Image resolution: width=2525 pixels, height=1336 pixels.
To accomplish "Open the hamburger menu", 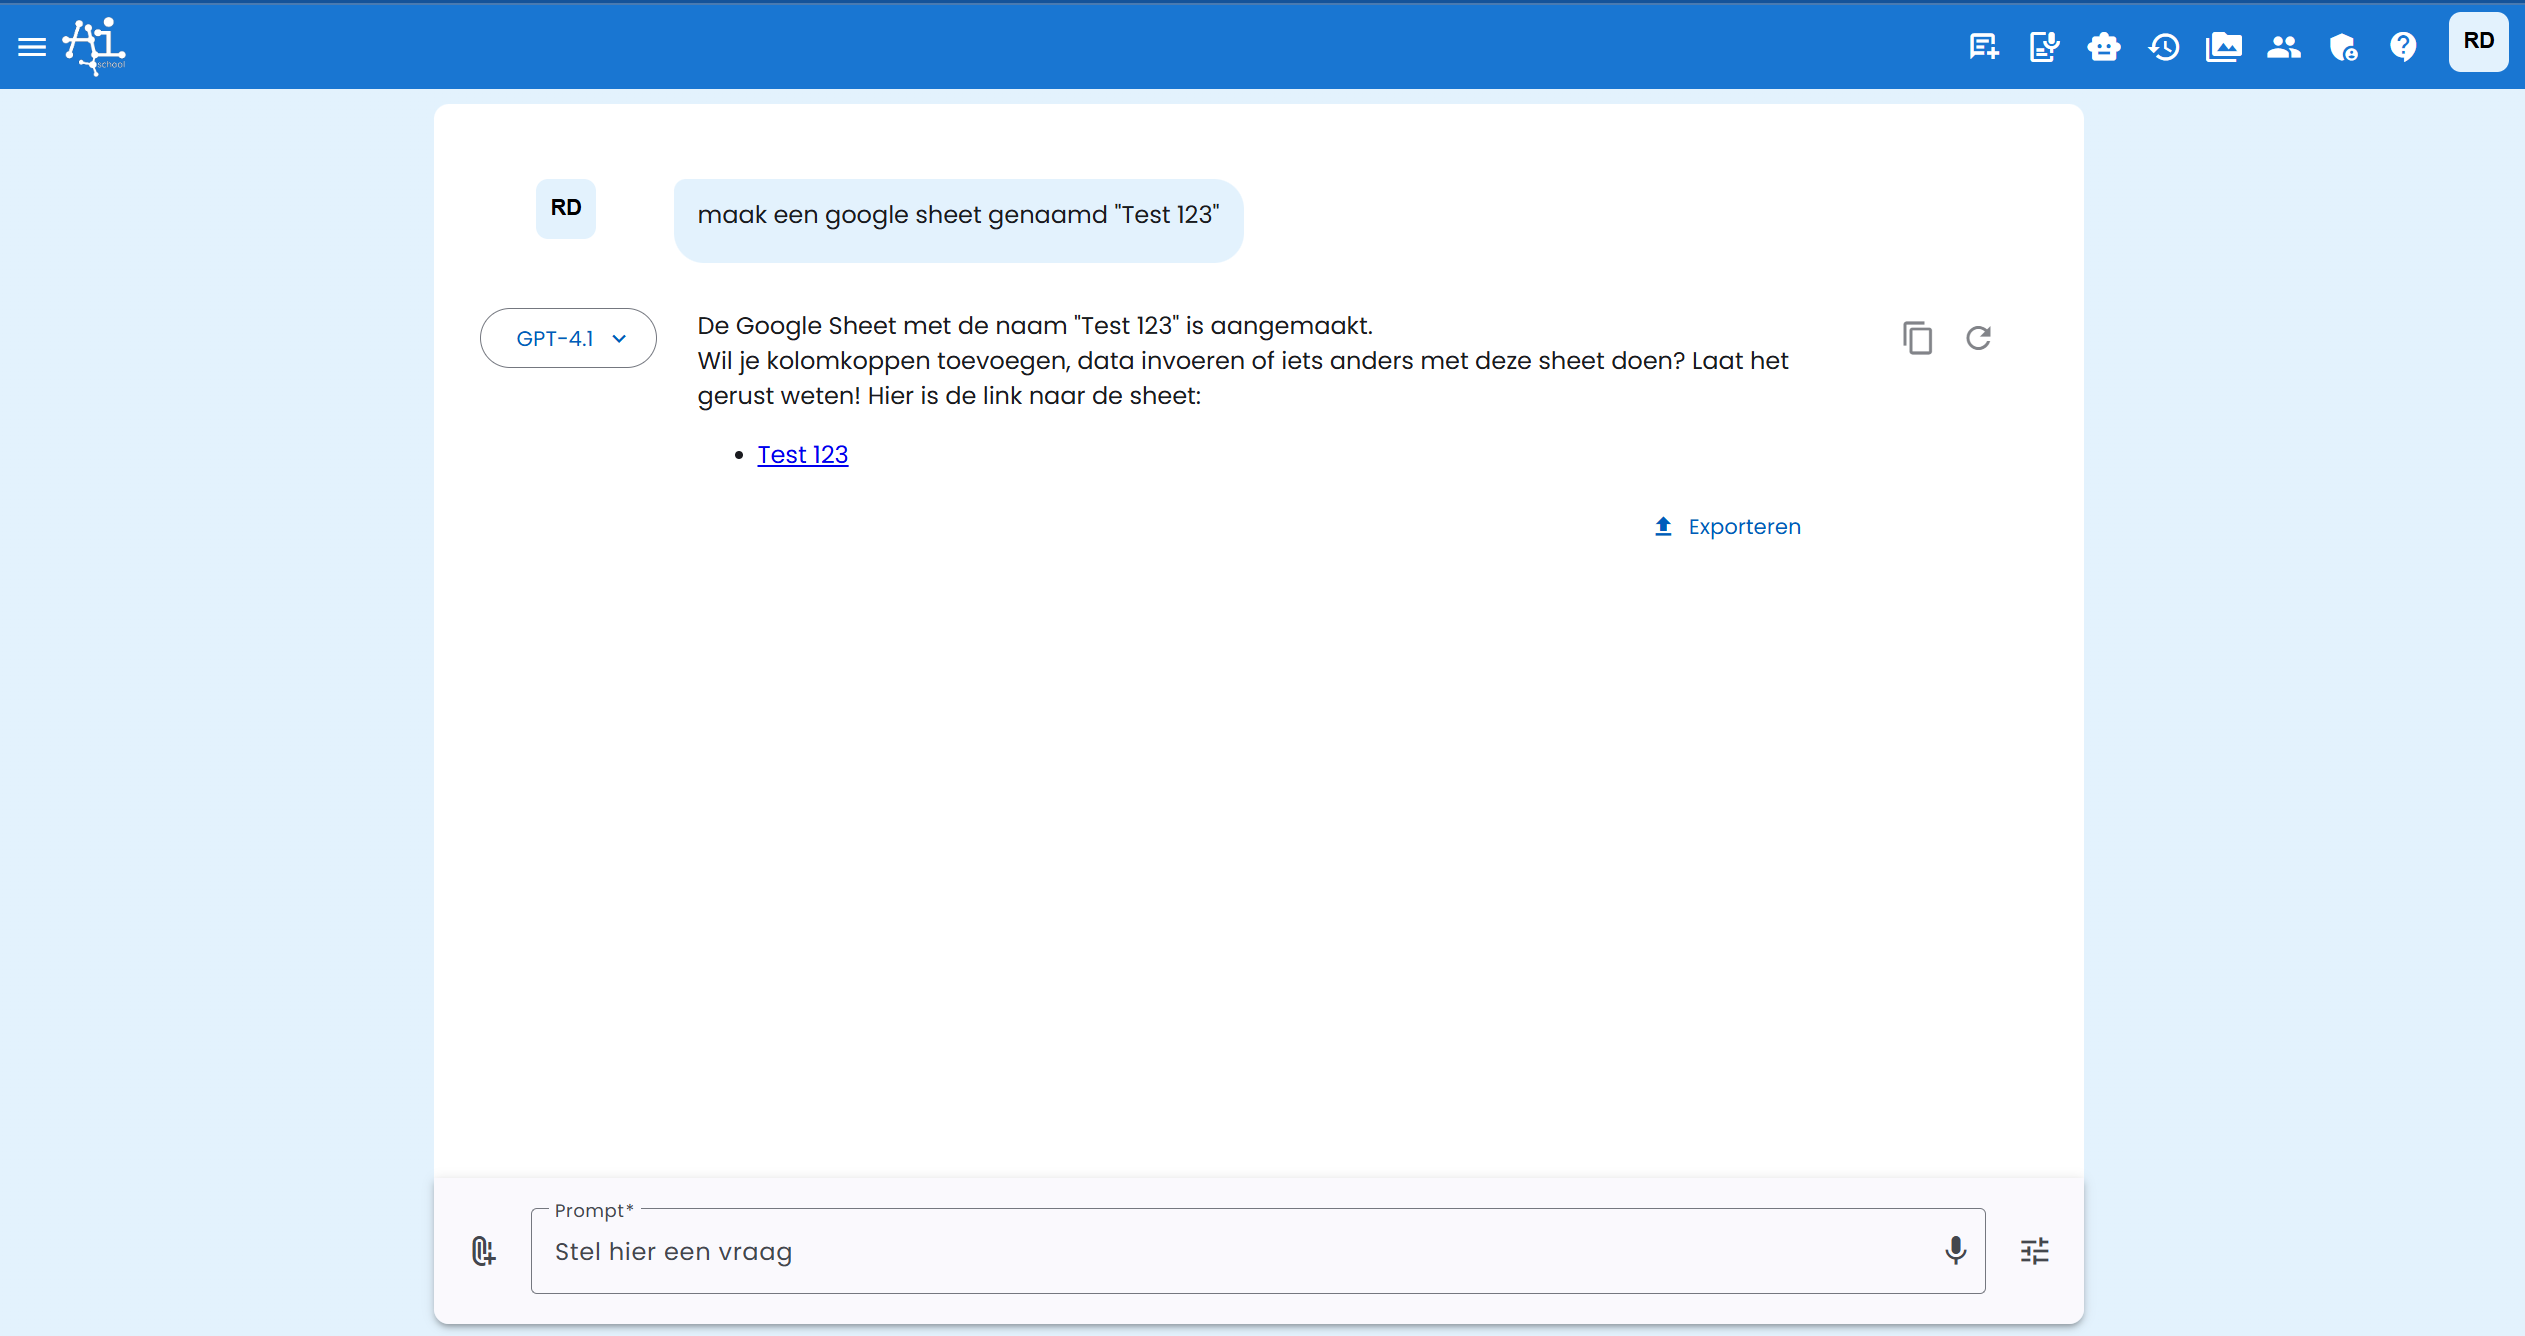I will (32, 47).
